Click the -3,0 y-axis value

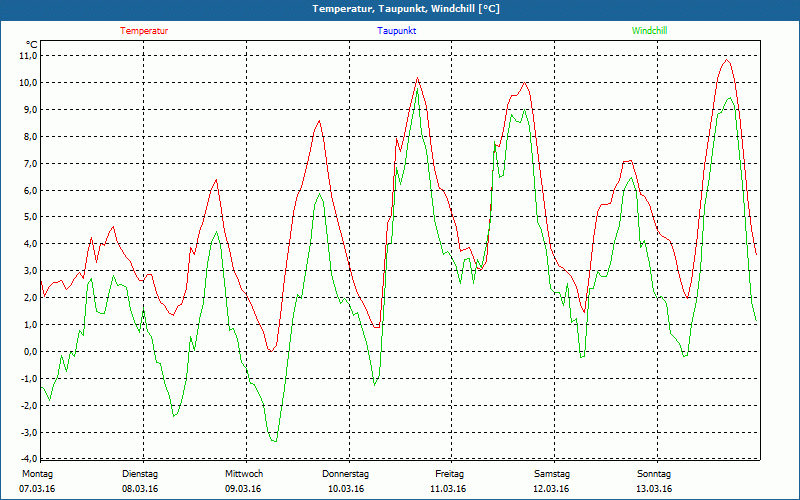(x=29, y=433)
